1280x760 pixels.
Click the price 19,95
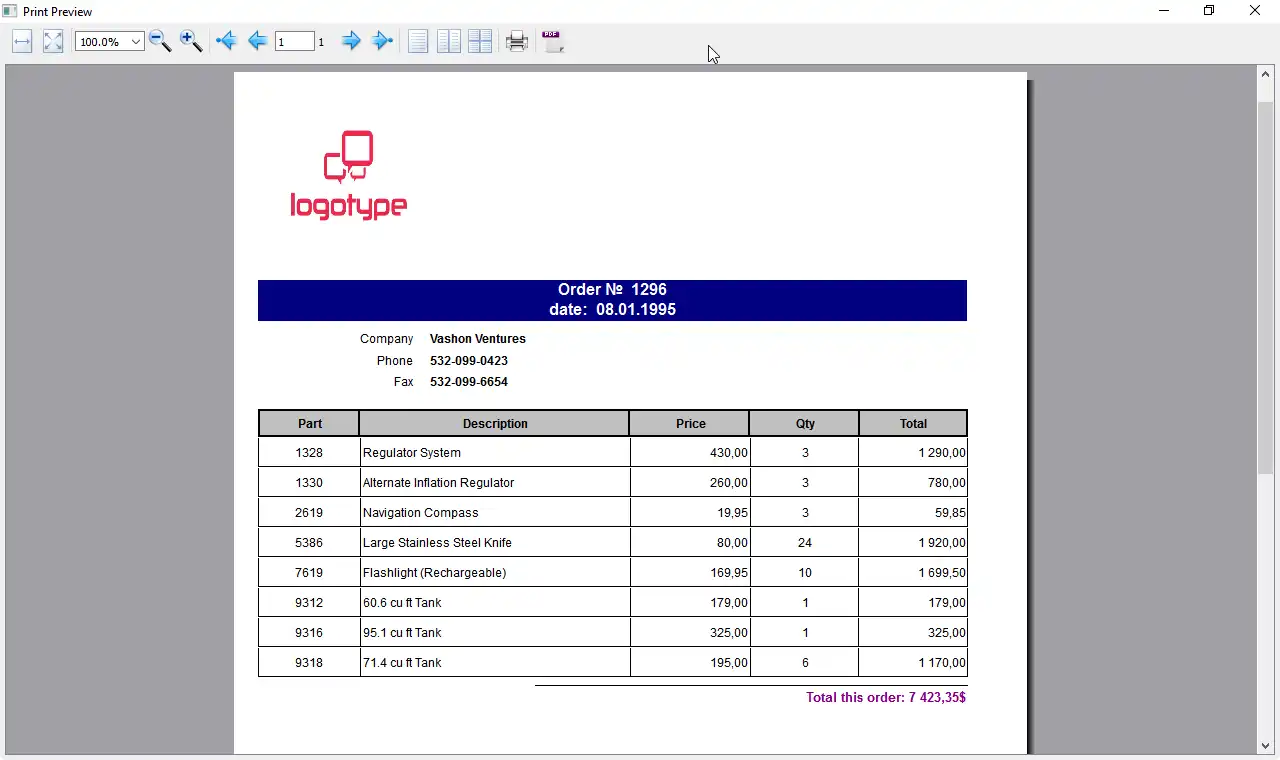pos(732,513)
